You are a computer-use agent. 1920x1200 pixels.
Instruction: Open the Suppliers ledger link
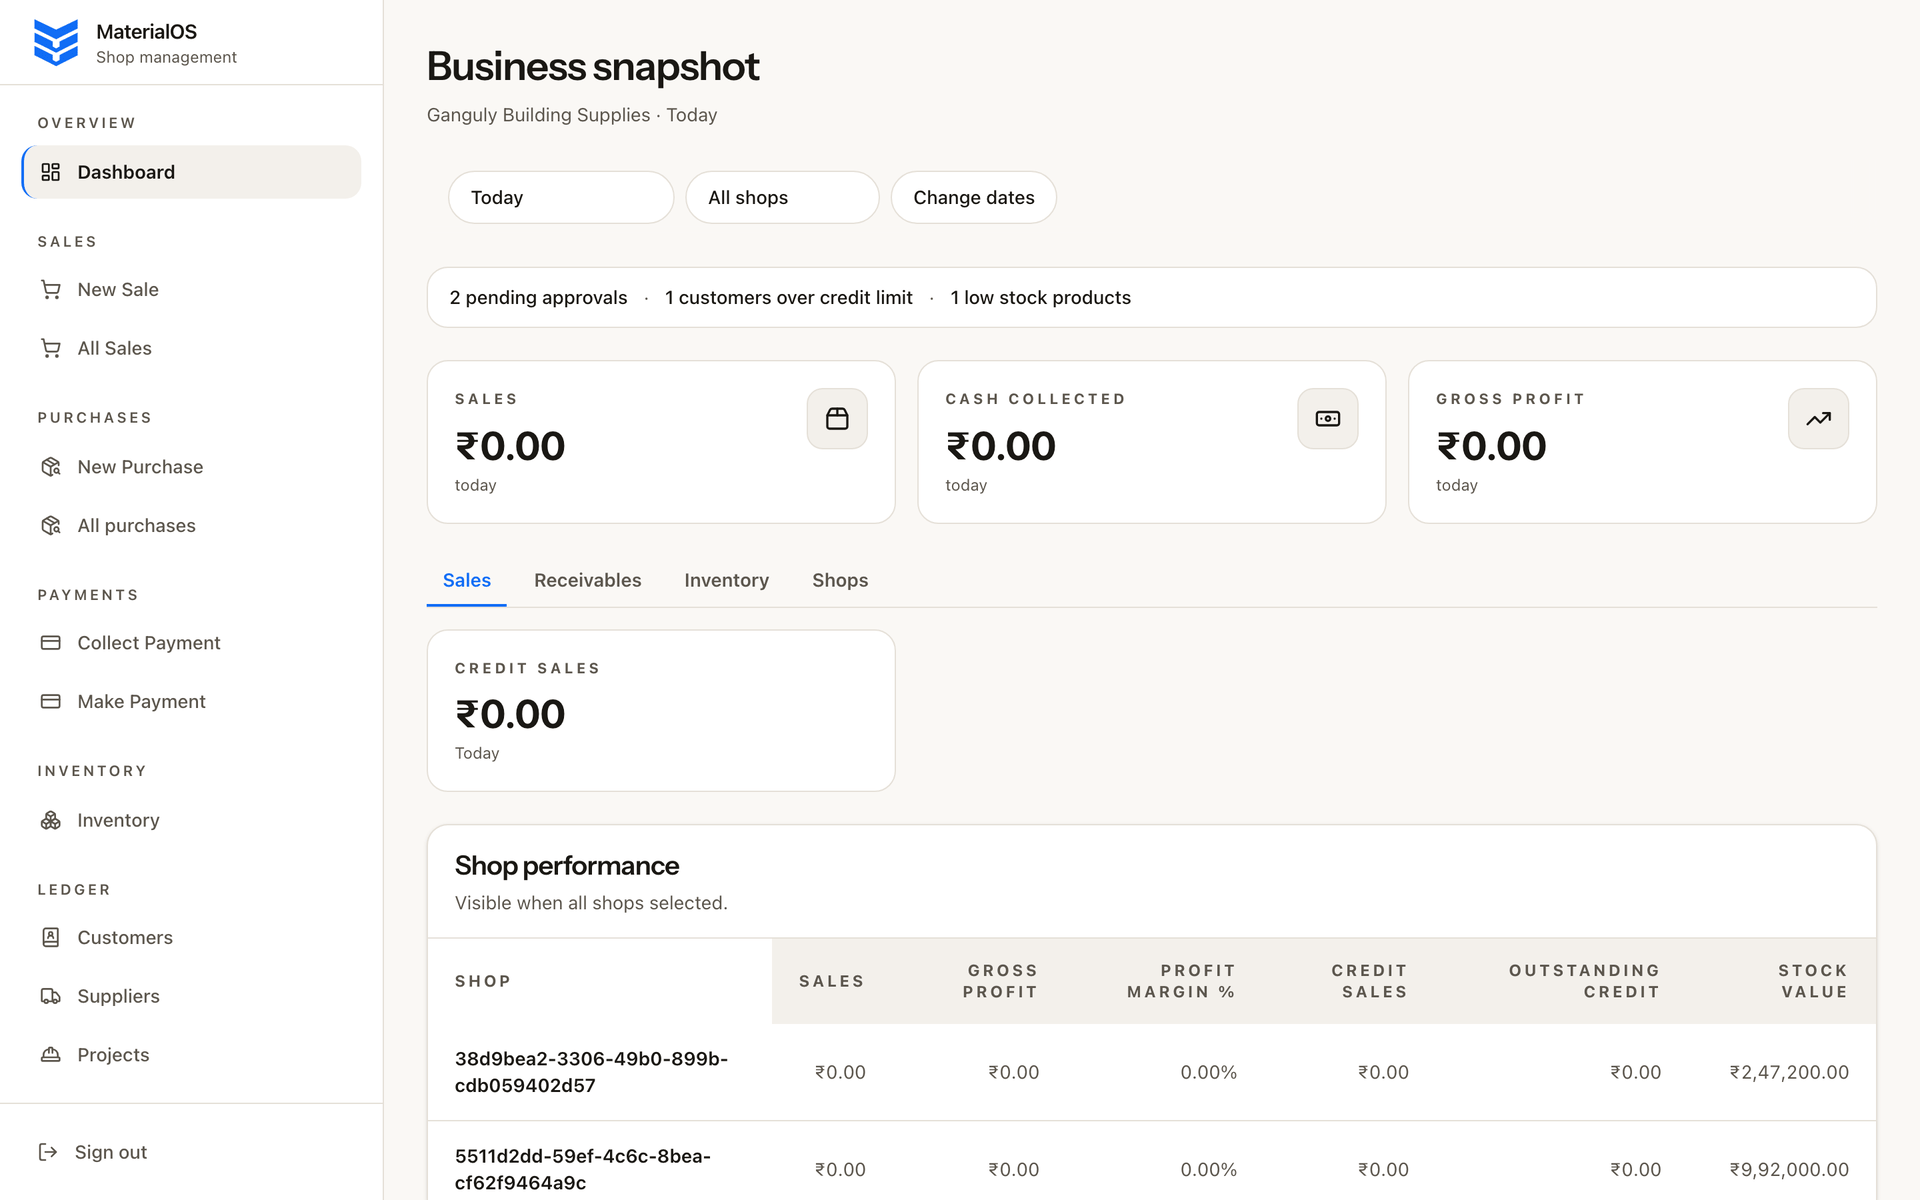(x=191, y=996)
